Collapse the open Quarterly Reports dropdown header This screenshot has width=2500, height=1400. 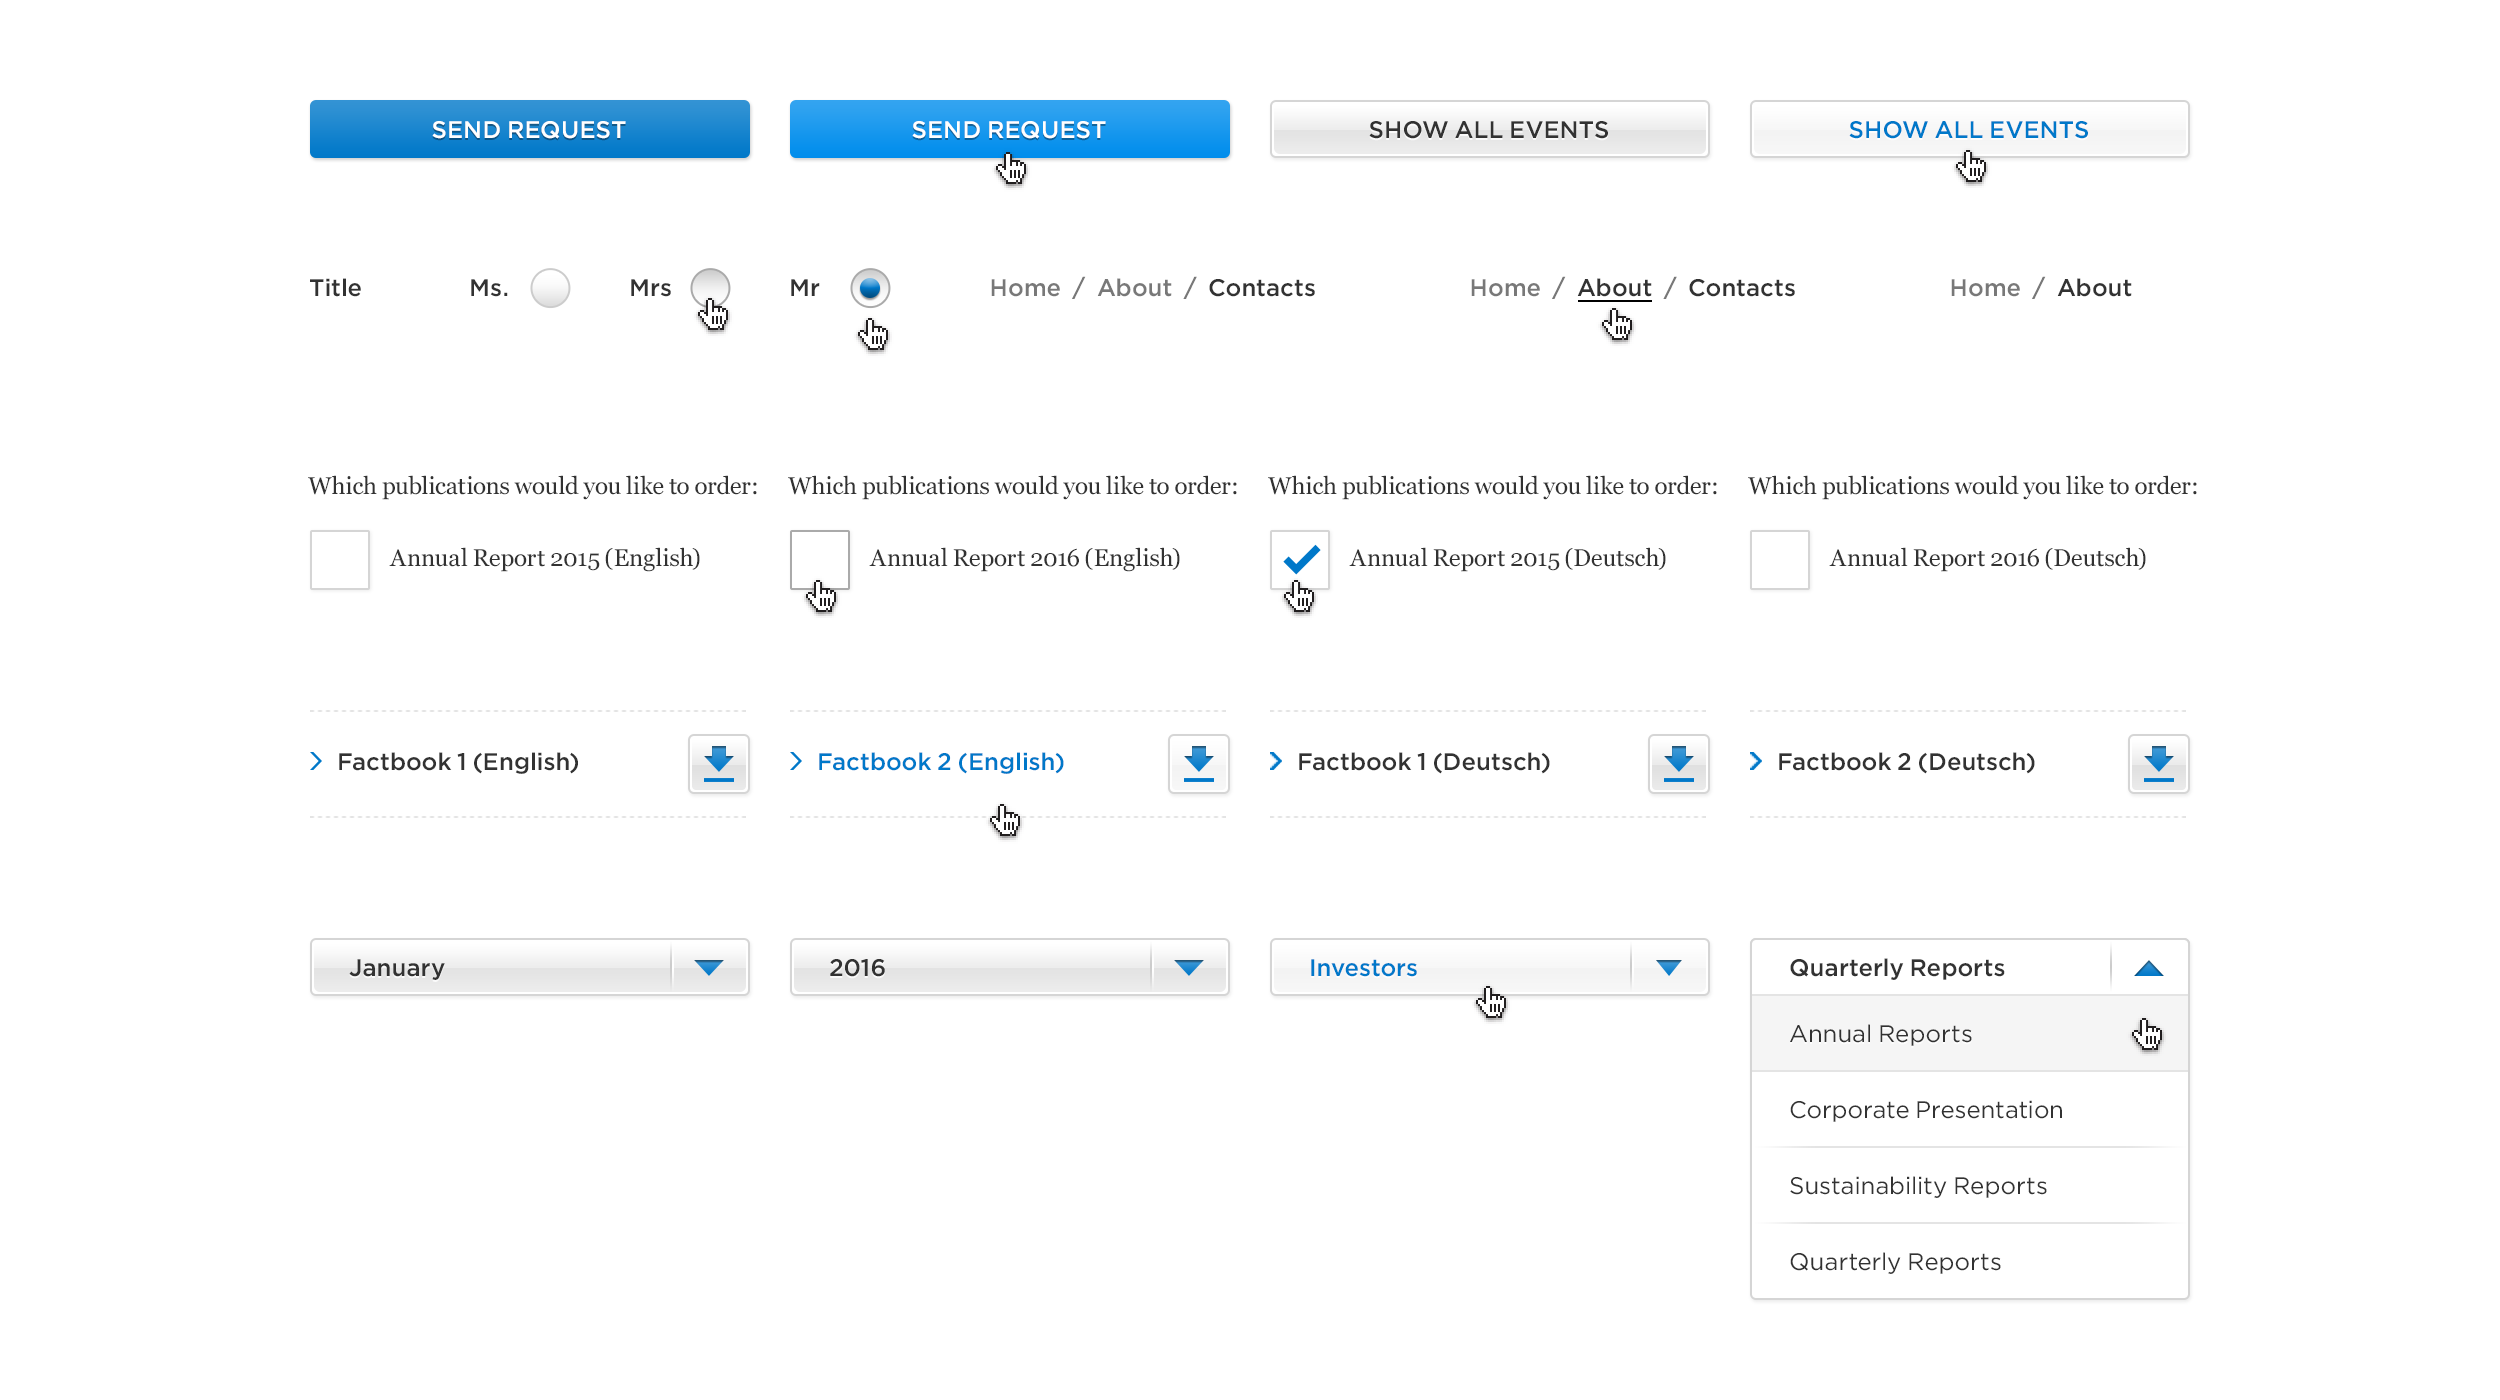[x=1970, y=967]
